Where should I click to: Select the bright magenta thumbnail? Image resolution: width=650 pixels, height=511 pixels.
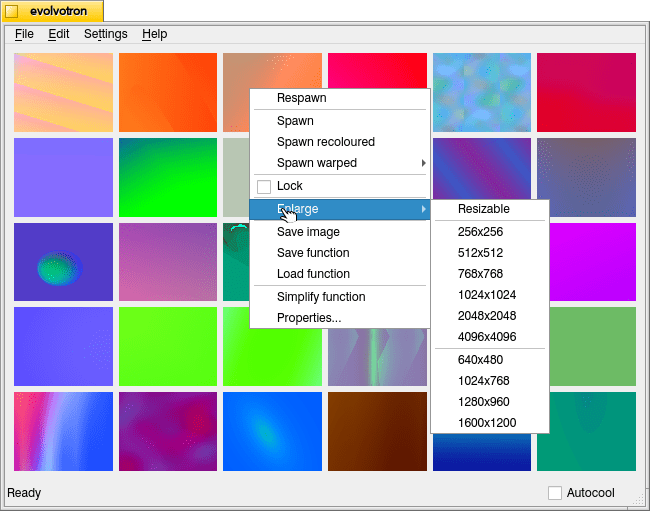[593, 262]
